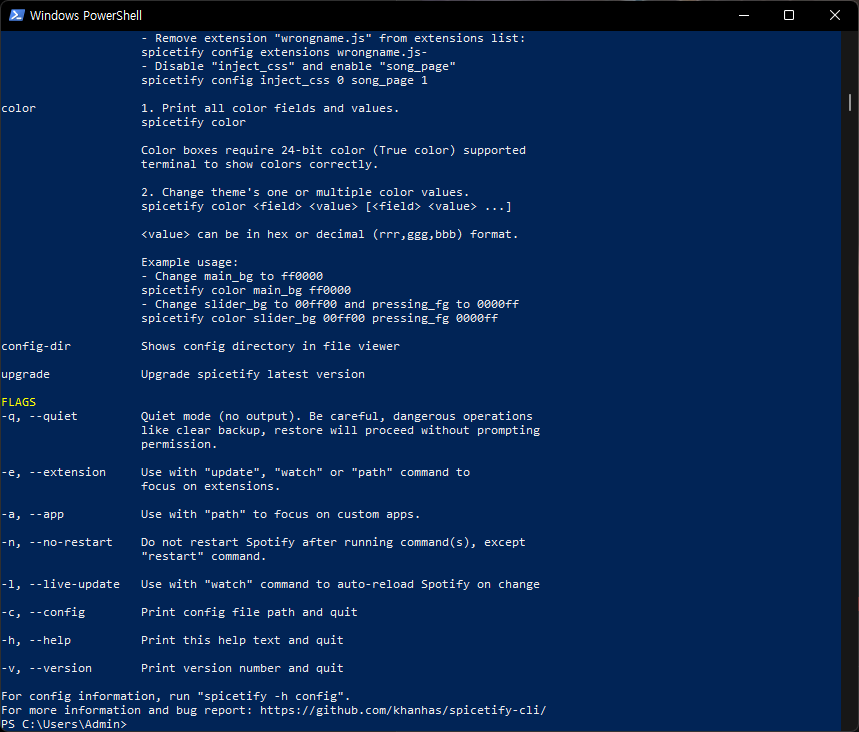Click 'Shows config directory in file viewer'
859x732 pixels.
[270, 346]
